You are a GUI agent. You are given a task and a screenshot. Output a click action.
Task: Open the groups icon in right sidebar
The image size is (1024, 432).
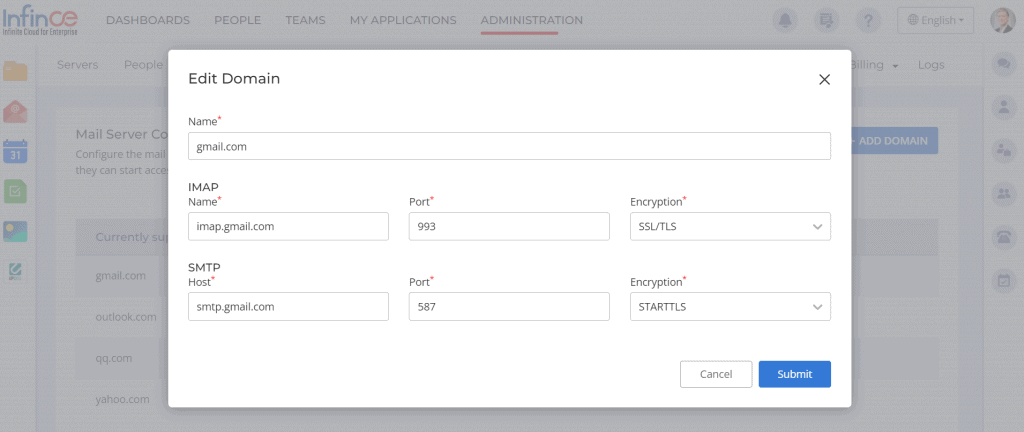coord(1003,193)
